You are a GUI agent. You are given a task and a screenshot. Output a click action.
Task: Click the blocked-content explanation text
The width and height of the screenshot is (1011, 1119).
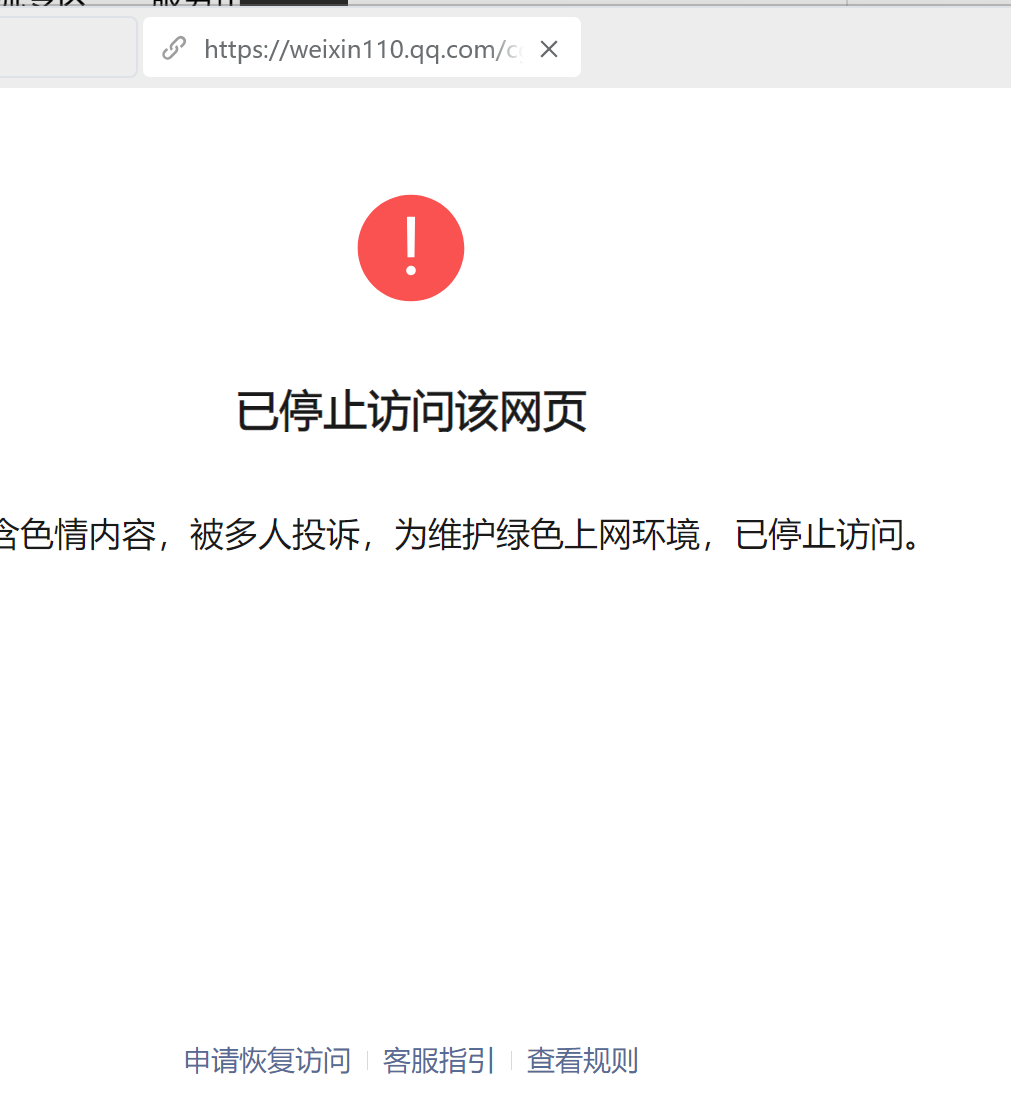(x=458, y=535)
